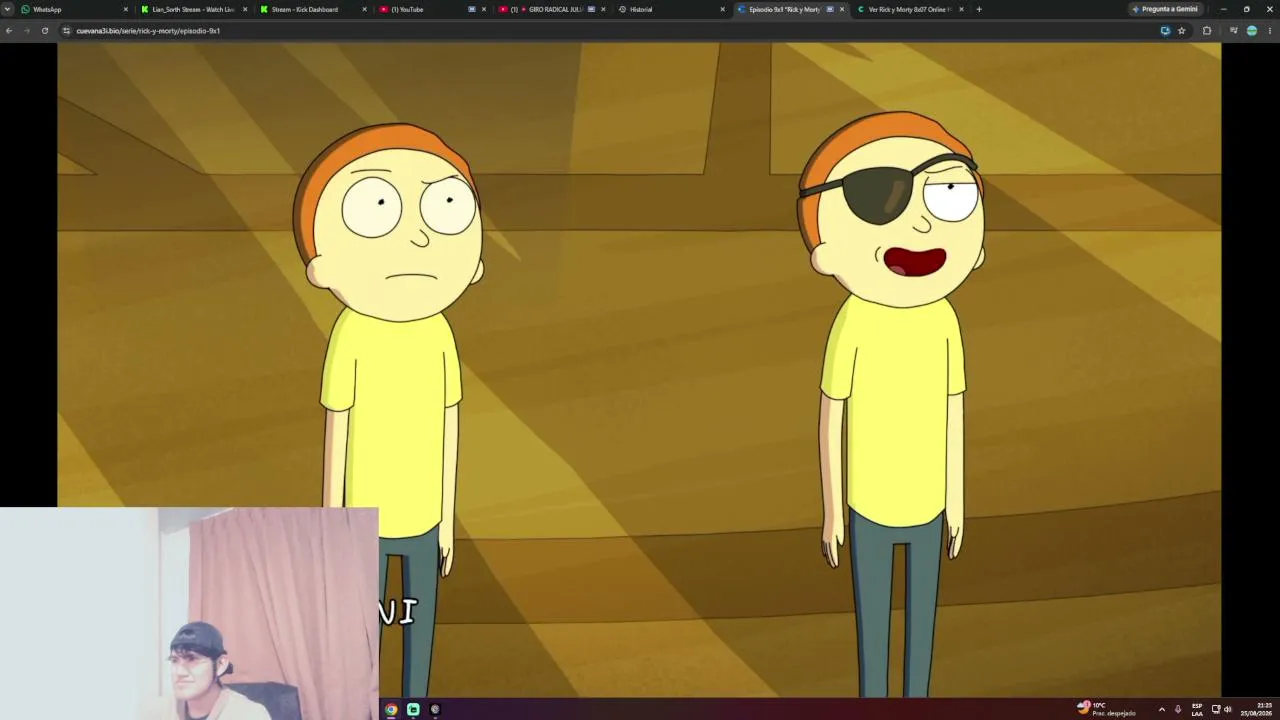Open the GIRO RADICAL YouTube tab
Viewport: 1280px width, 720px height.
pyautogui.click(x=552, y=9)
